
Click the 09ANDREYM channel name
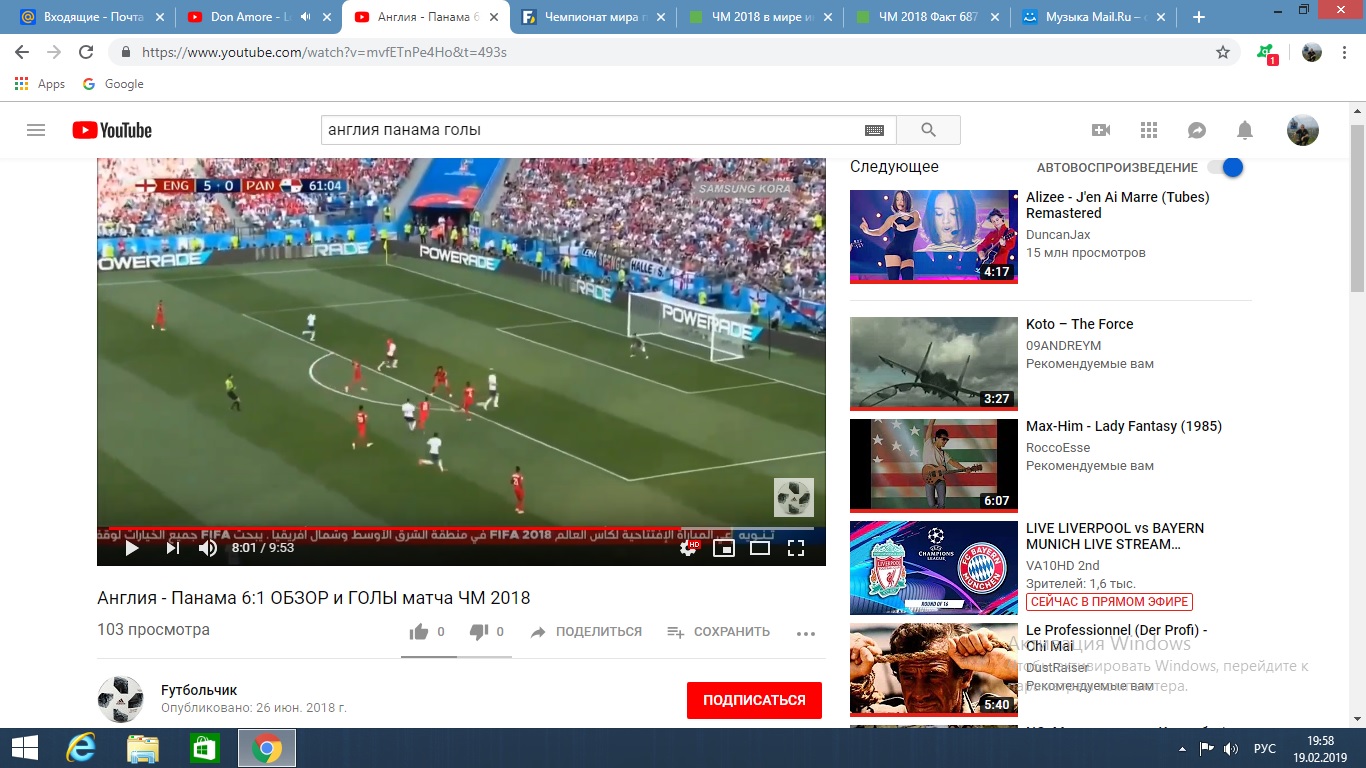1063,346
